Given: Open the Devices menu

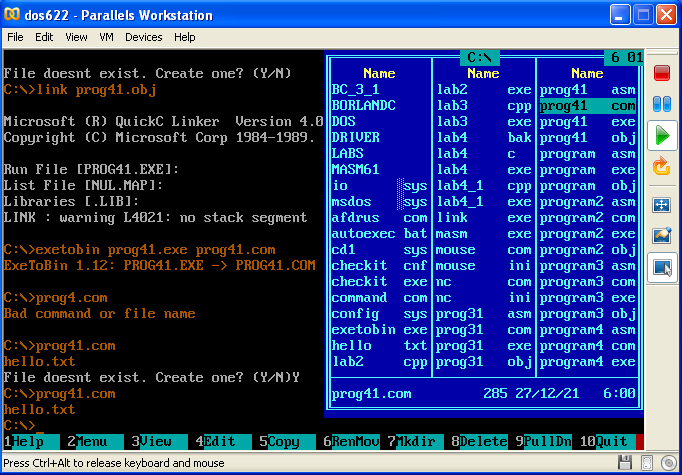Looking at the screenshot, I should (144, 37).
